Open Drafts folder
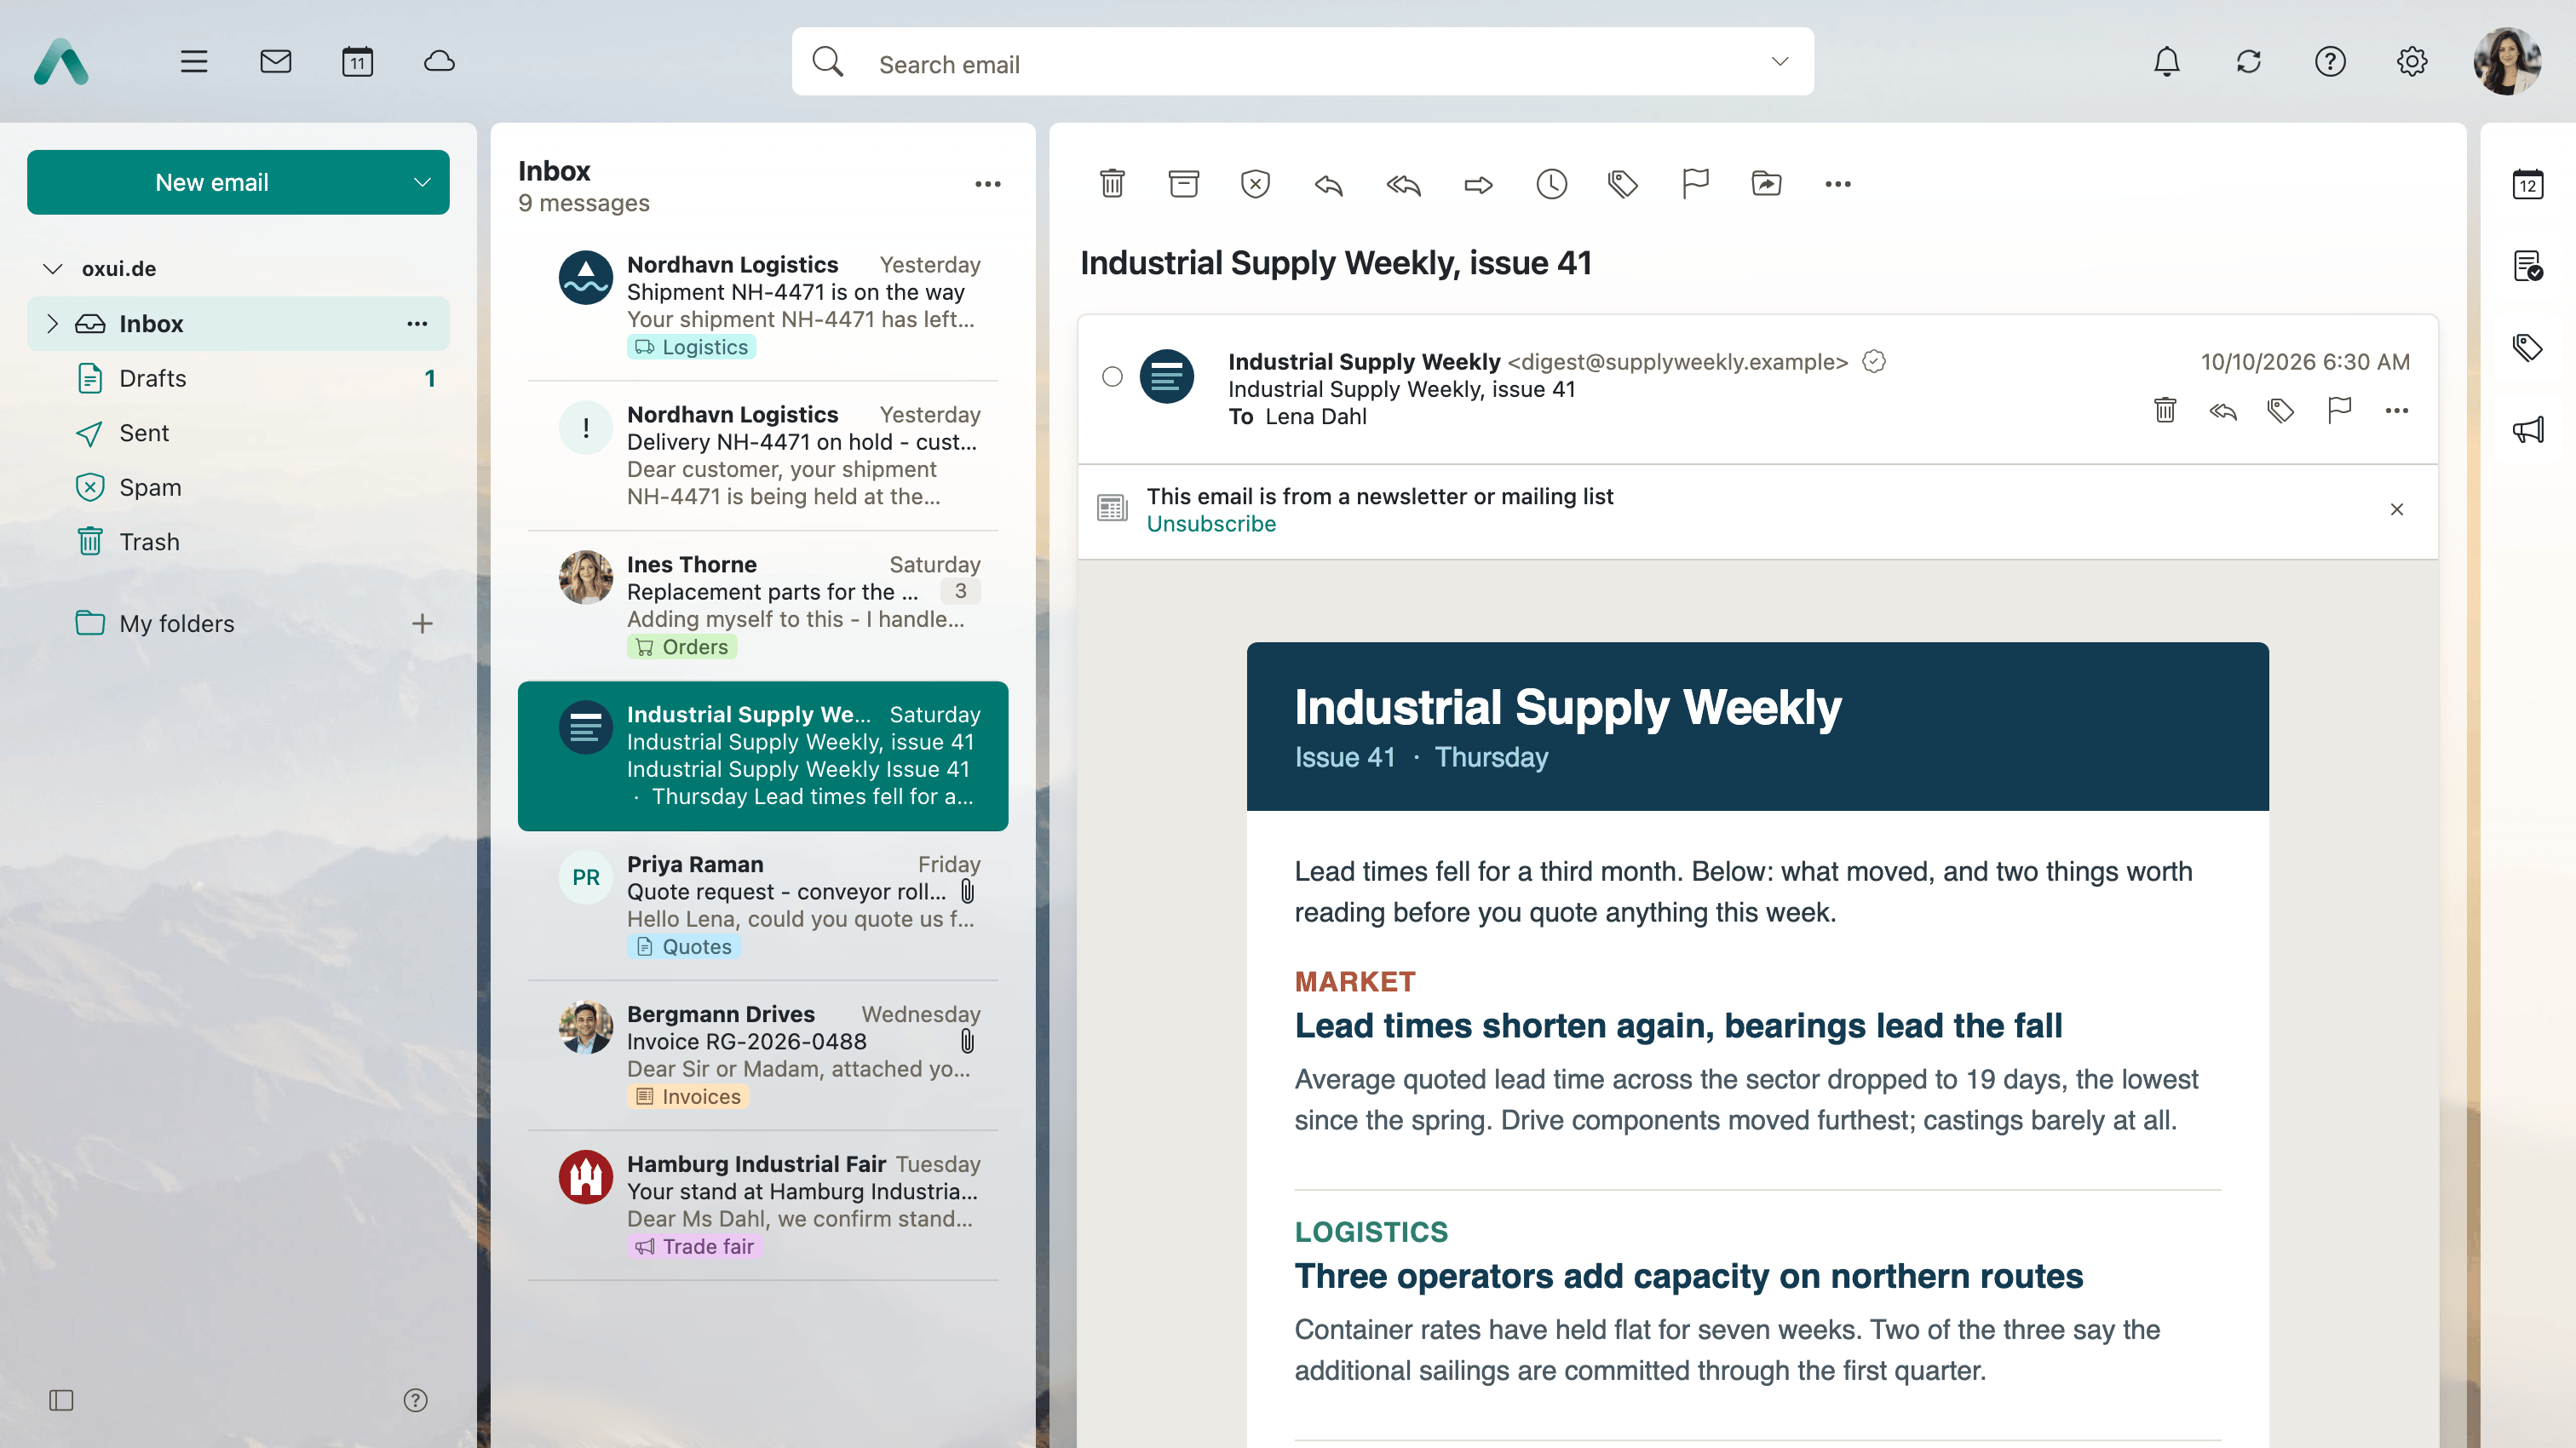Screen dimensions: 2576x1448 point(238,378)
